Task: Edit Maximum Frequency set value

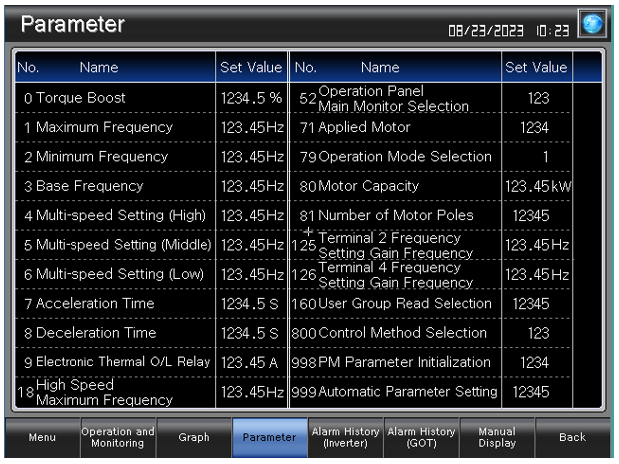Action: 251,127
